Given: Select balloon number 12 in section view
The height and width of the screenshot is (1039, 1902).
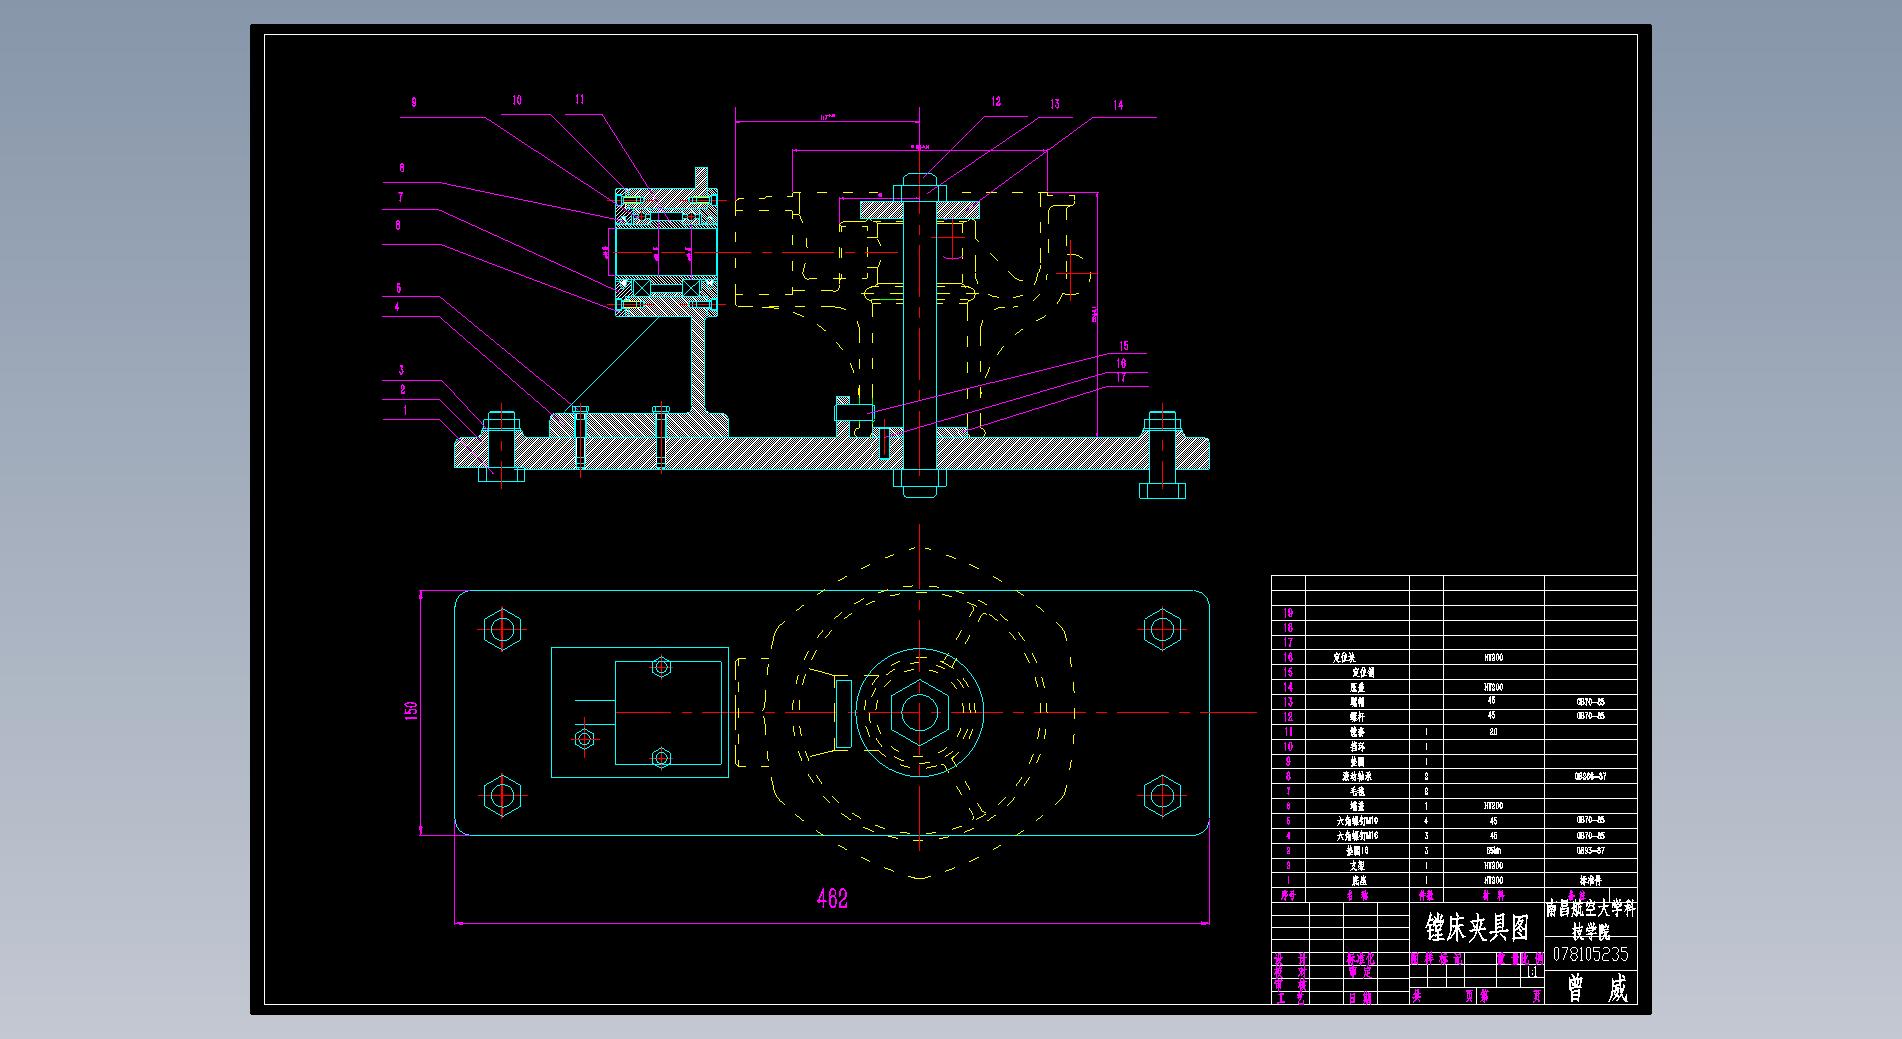Looking at the screenshot, I should (996, 101).
